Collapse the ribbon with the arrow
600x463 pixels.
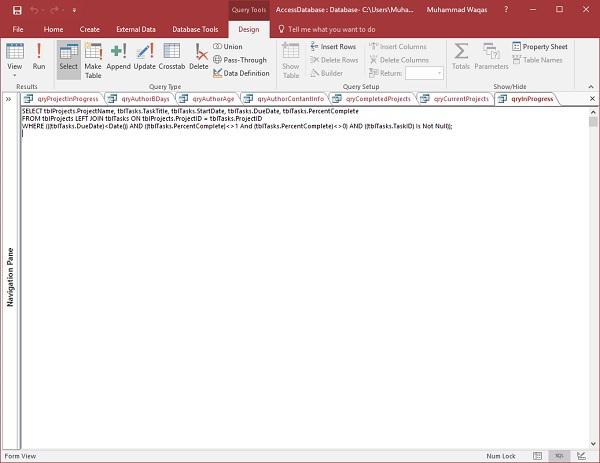point(591,87)
